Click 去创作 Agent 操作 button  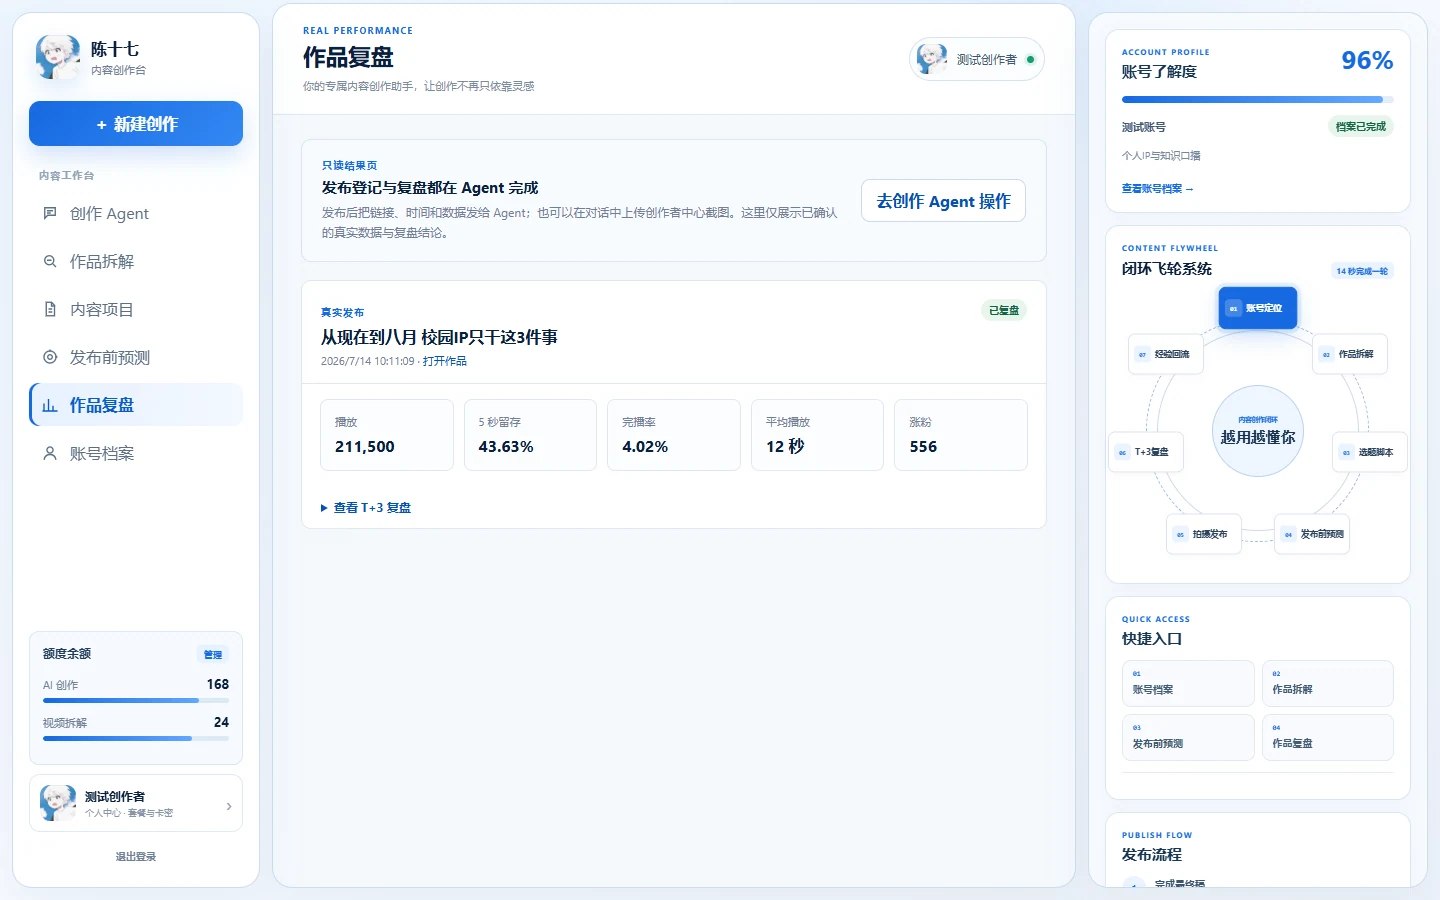pos(944,201)
